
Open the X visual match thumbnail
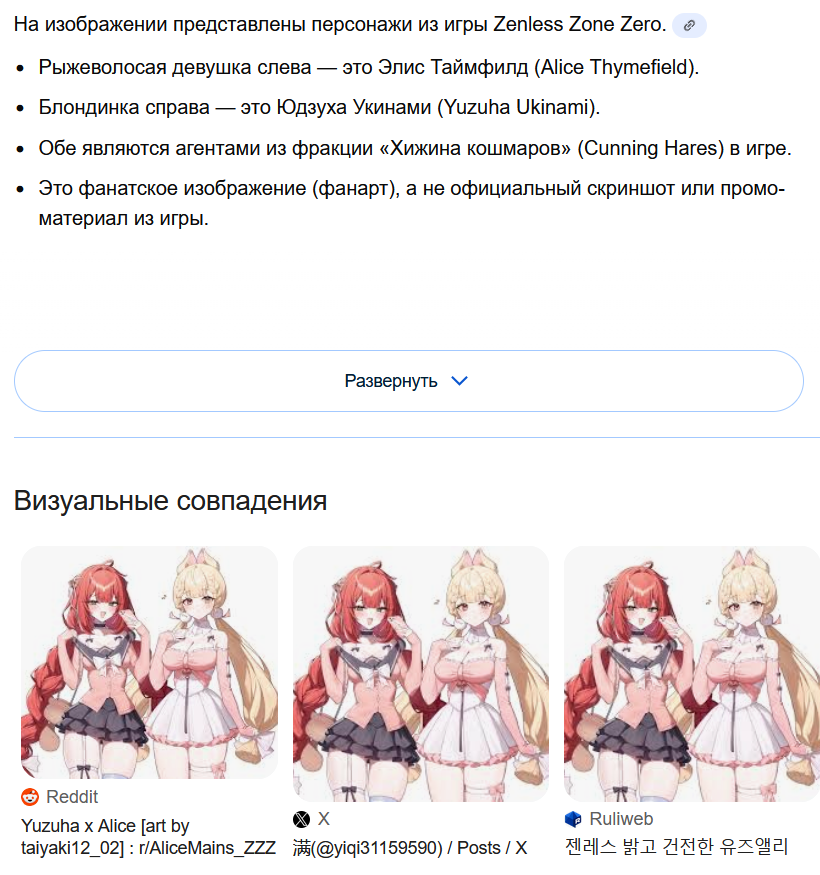(421, 674)
